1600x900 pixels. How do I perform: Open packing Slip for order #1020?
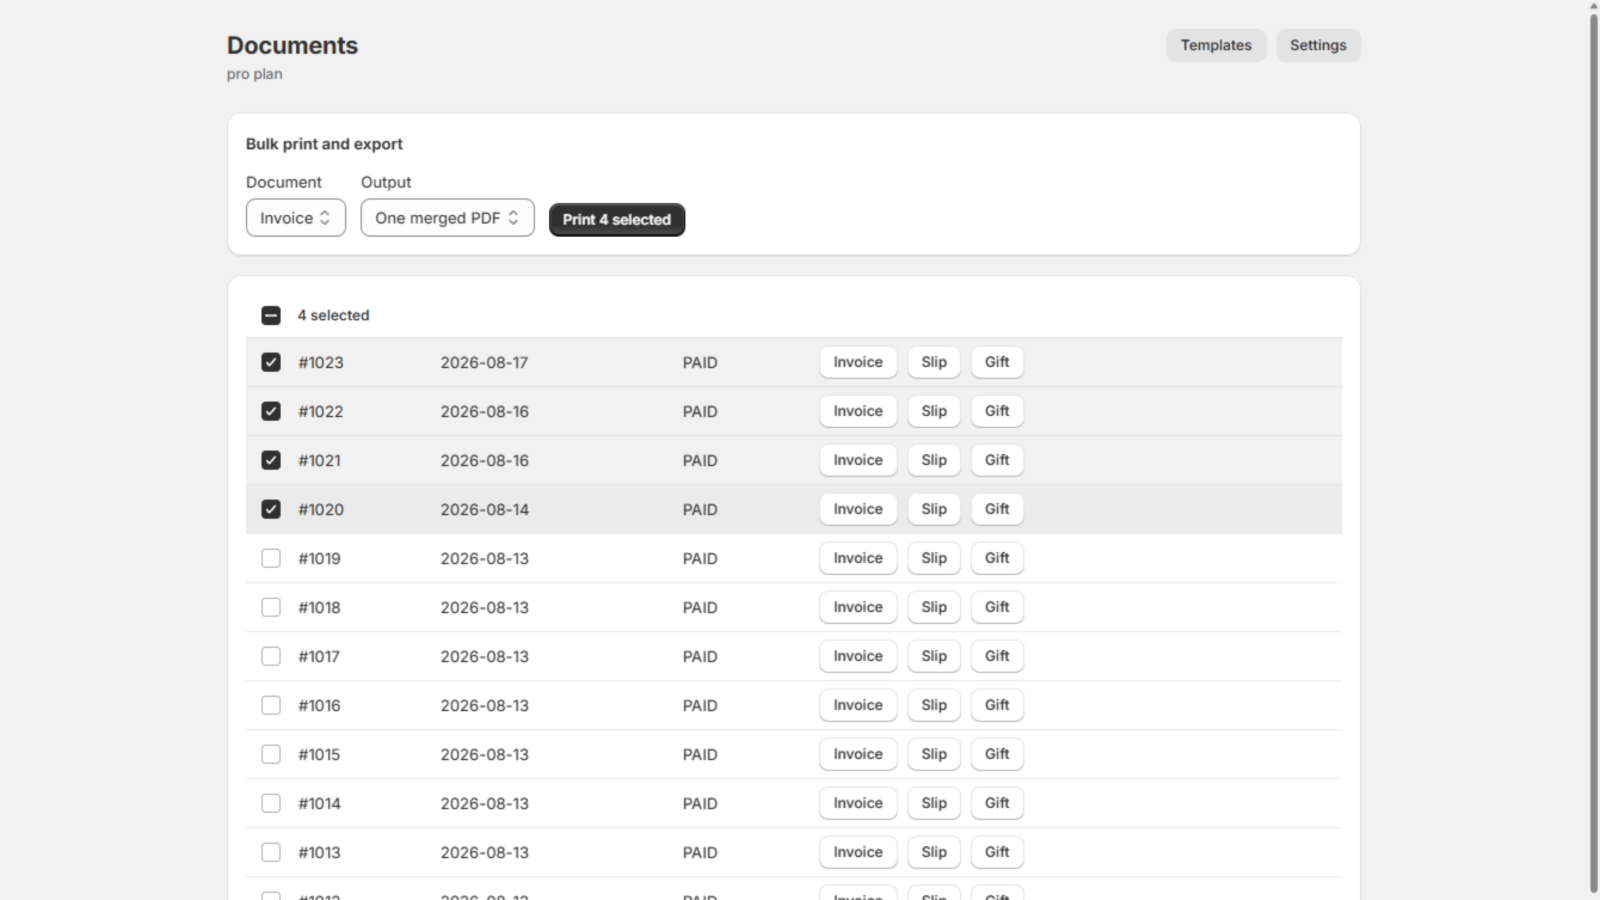(934, 509)
